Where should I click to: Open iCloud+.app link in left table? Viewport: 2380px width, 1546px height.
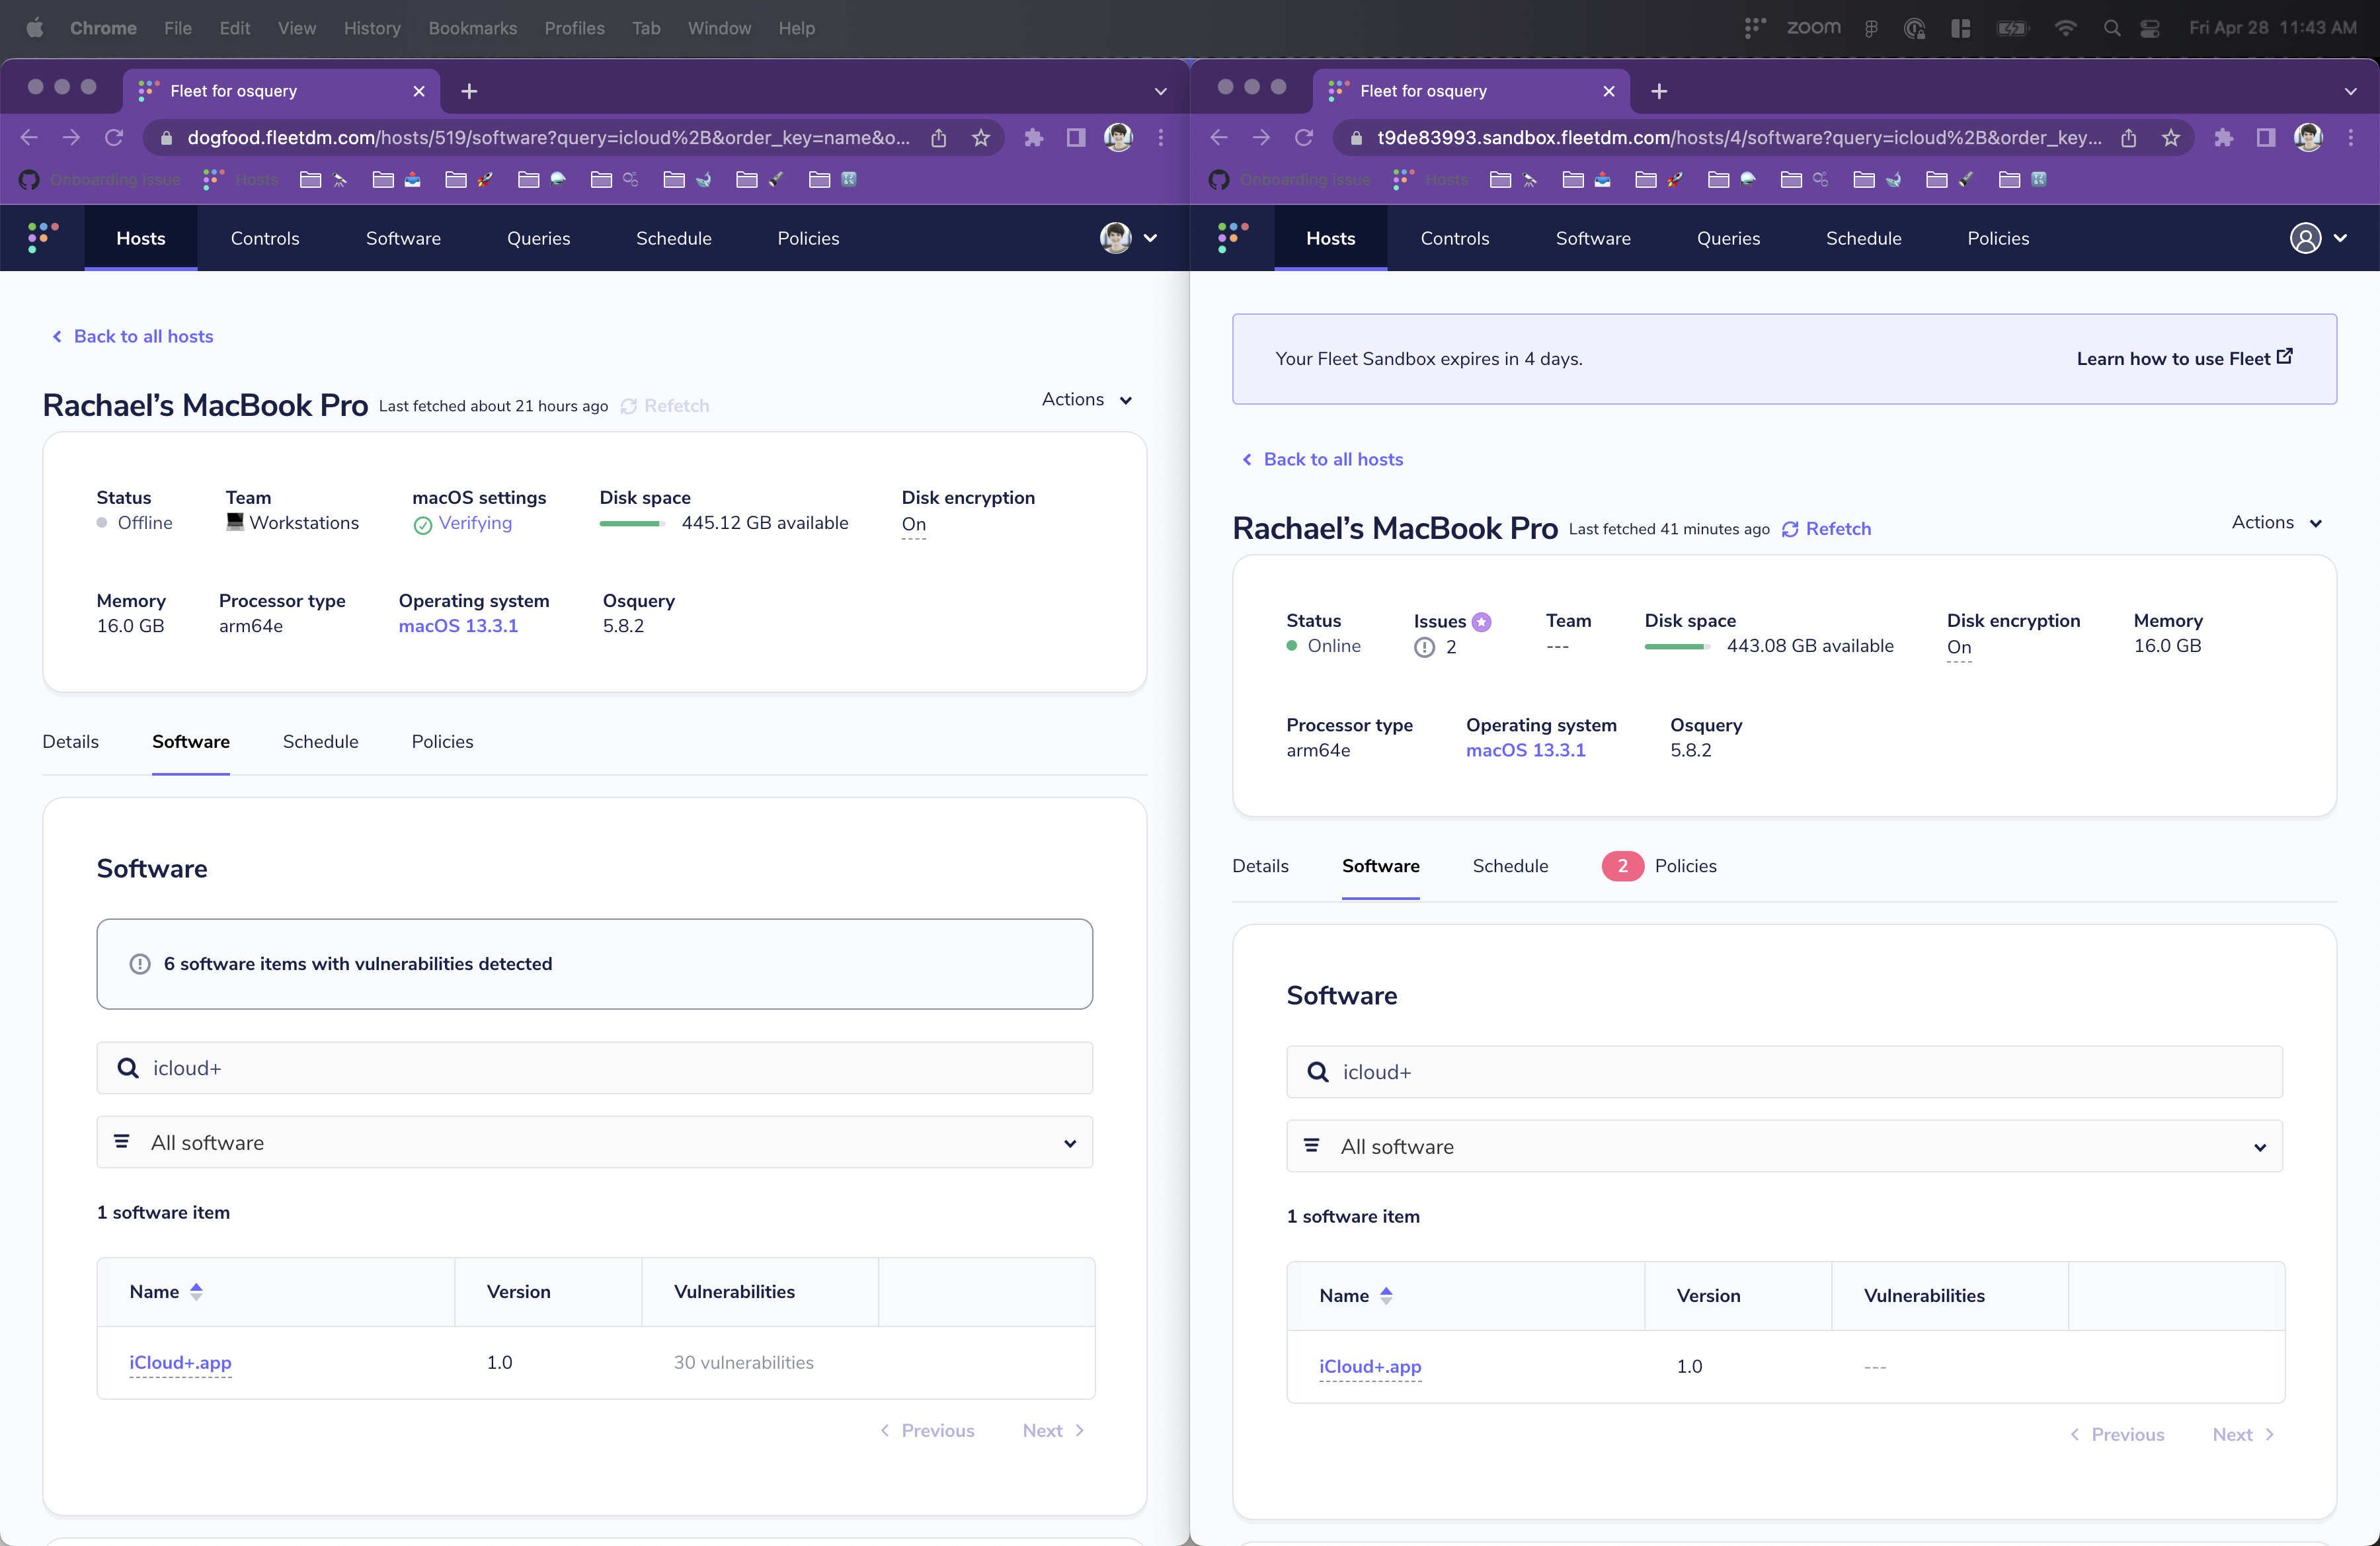180,1362
